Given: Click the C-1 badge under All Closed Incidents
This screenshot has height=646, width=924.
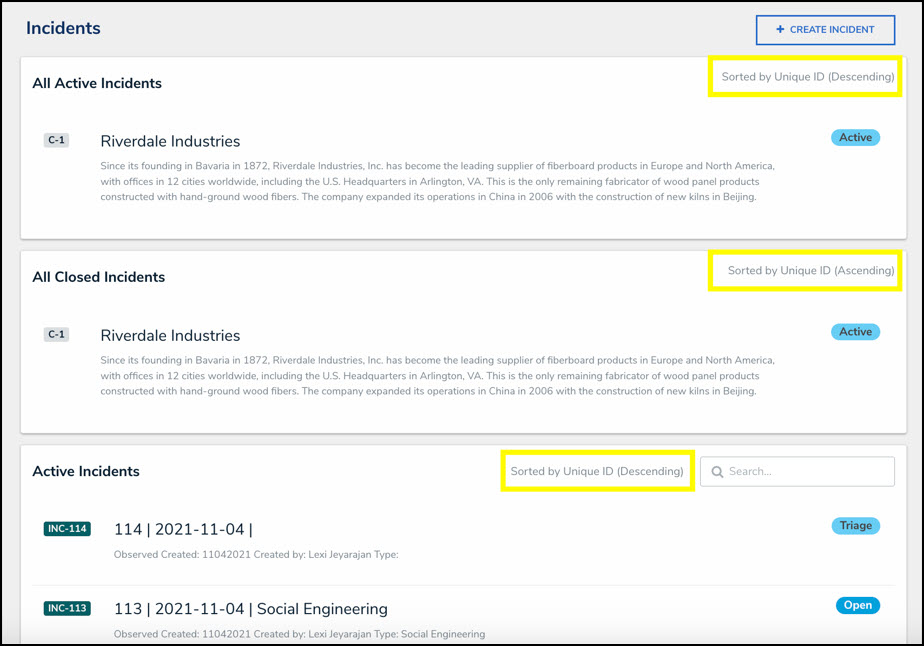Looking at the screenshot, I should [x=56, y=335].
